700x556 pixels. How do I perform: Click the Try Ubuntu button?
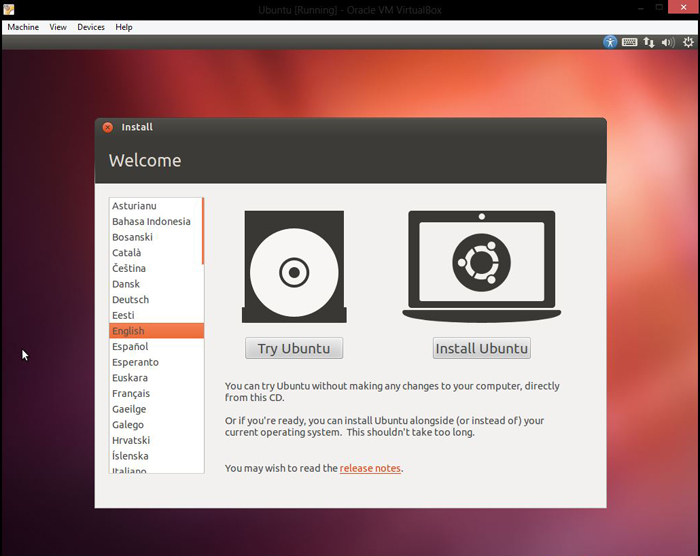[x=294, y=348]
